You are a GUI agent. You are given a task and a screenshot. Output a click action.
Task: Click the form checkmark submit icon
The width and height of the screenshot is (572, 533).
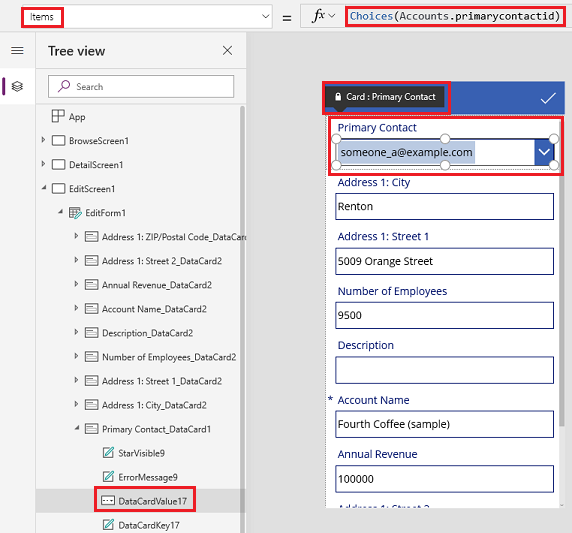click(548, 98)
